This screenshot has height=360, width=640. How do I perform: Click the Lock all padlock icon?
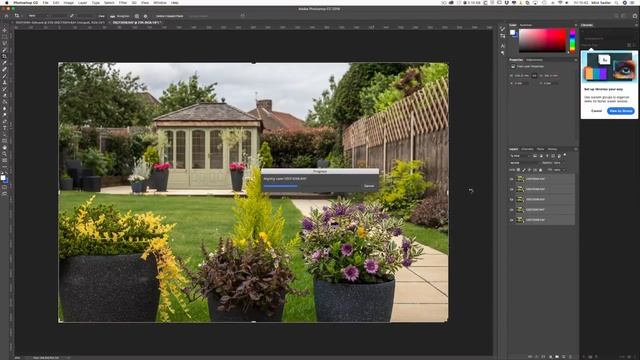tap(540, 170)
